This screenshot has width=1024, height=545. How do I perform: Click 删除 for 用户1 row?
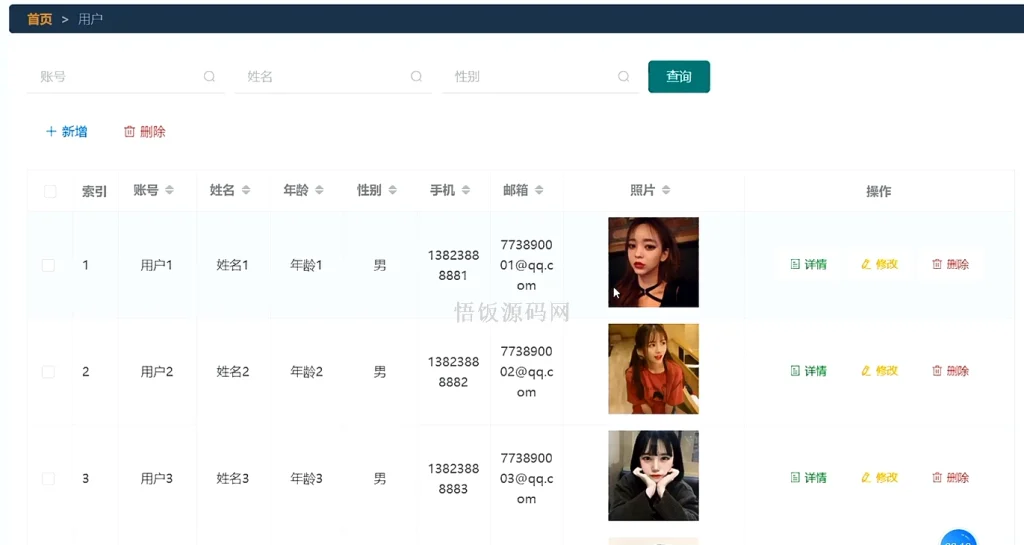(x=950, y=264)
